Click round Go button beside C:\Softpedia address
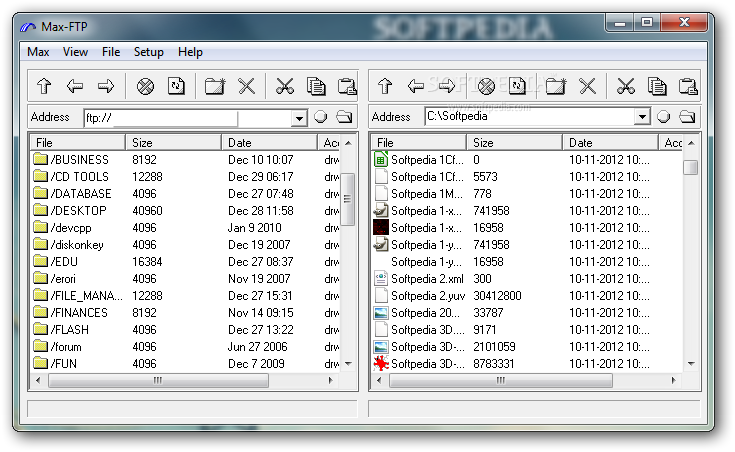 pos(663,117)
